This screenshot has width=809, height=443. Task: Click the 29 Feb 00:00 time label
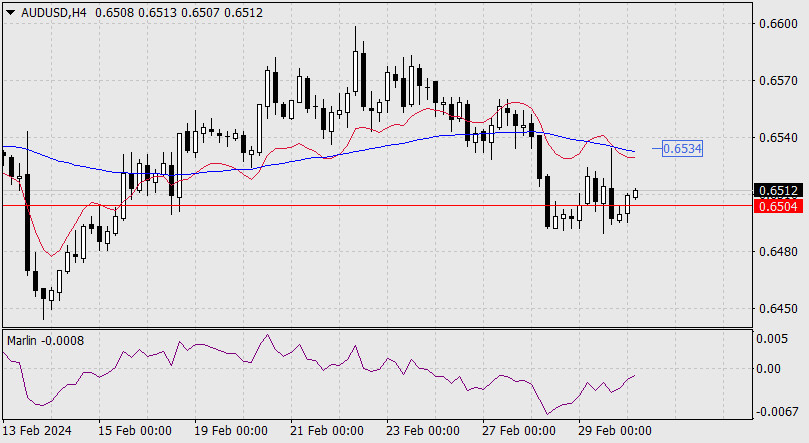pyautogui.click(x=614, y=431)
